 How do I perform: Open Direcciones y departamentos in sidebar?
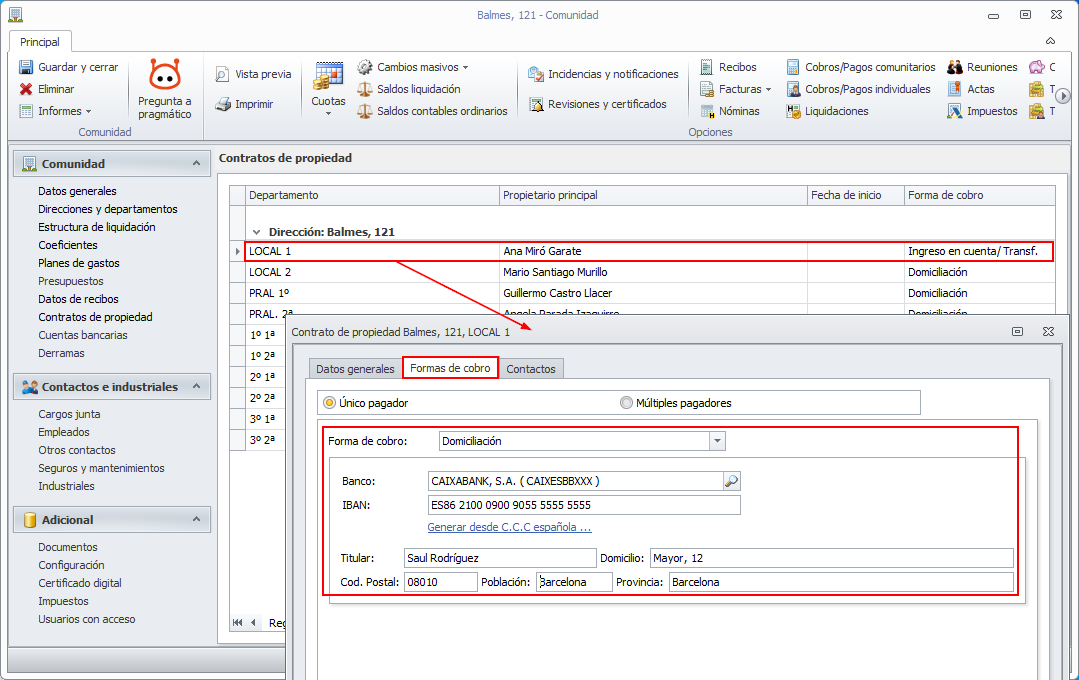pyautogui.click(x=107, y=209)
